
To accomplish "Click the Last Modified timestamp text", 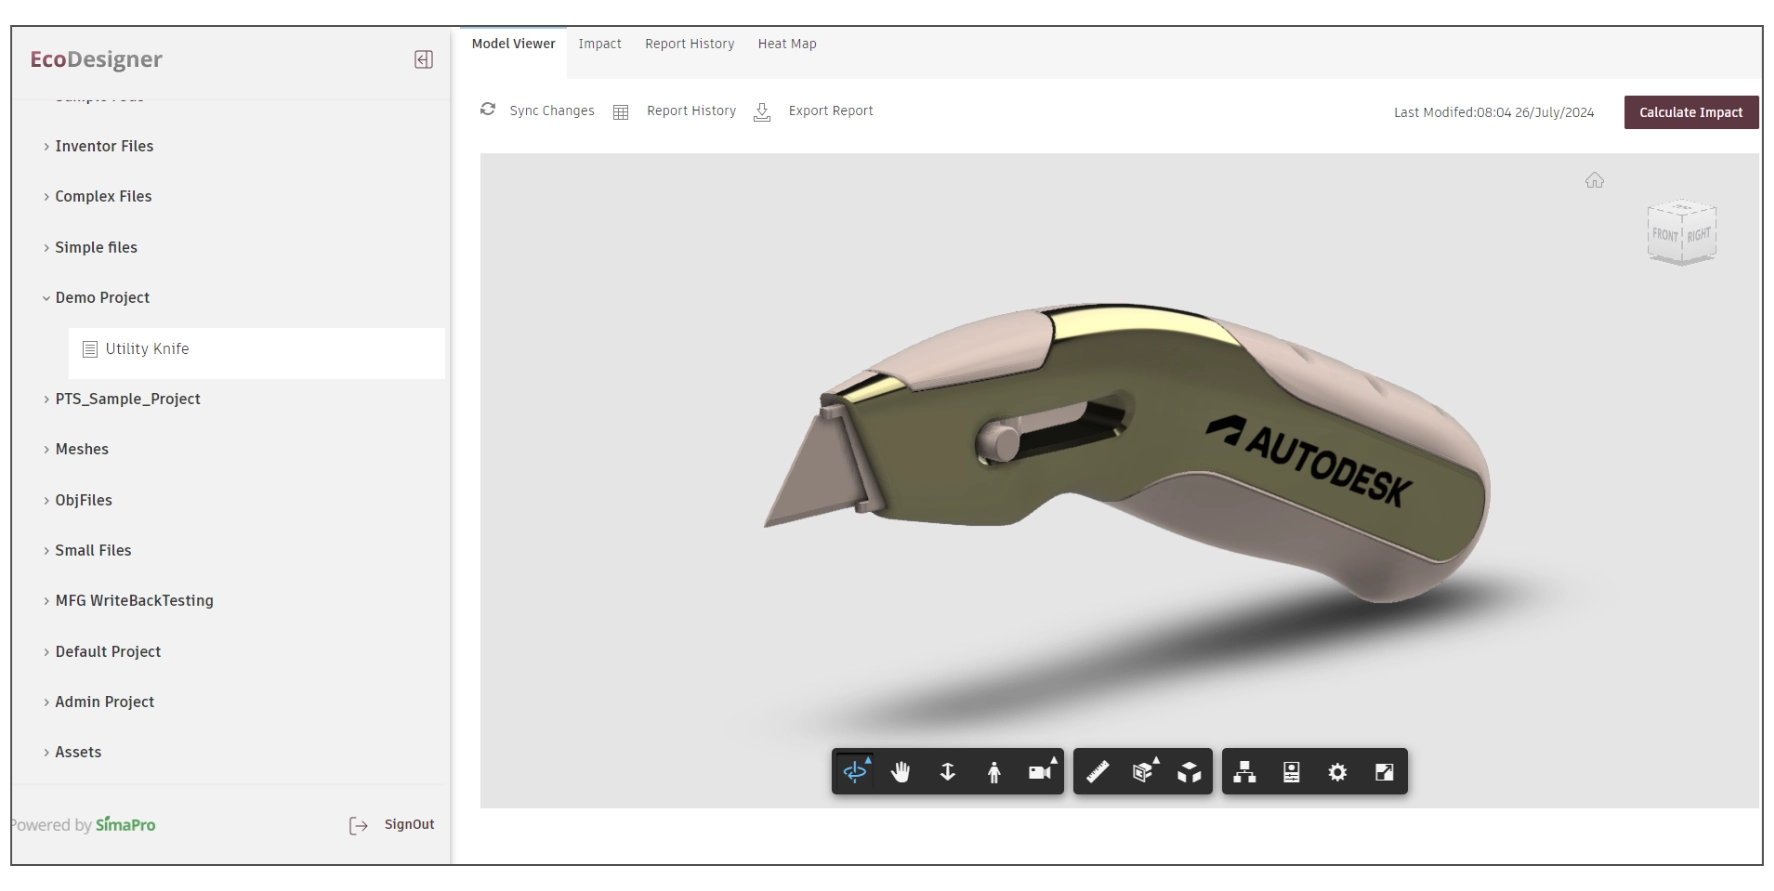I will [1494, 112].
